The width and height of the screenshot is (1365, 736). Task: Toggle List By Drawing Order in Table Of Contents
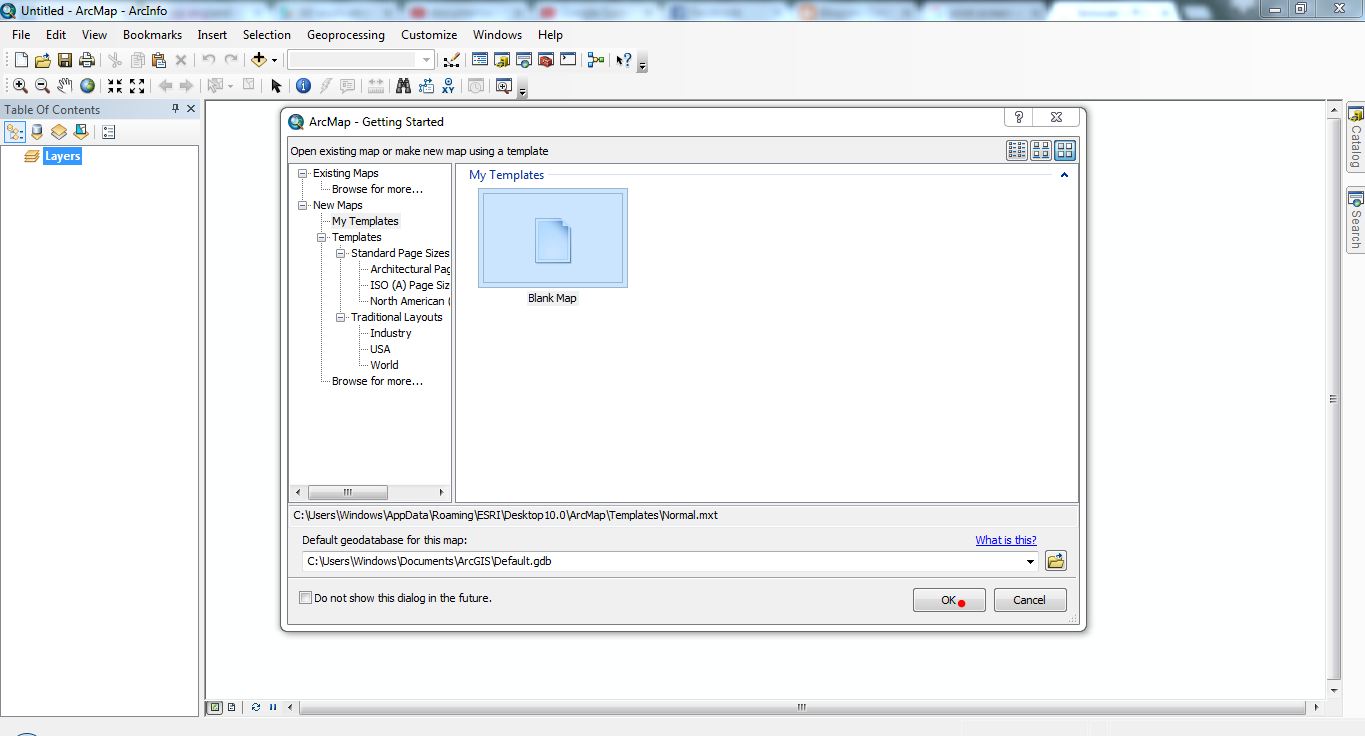(15, 132)
